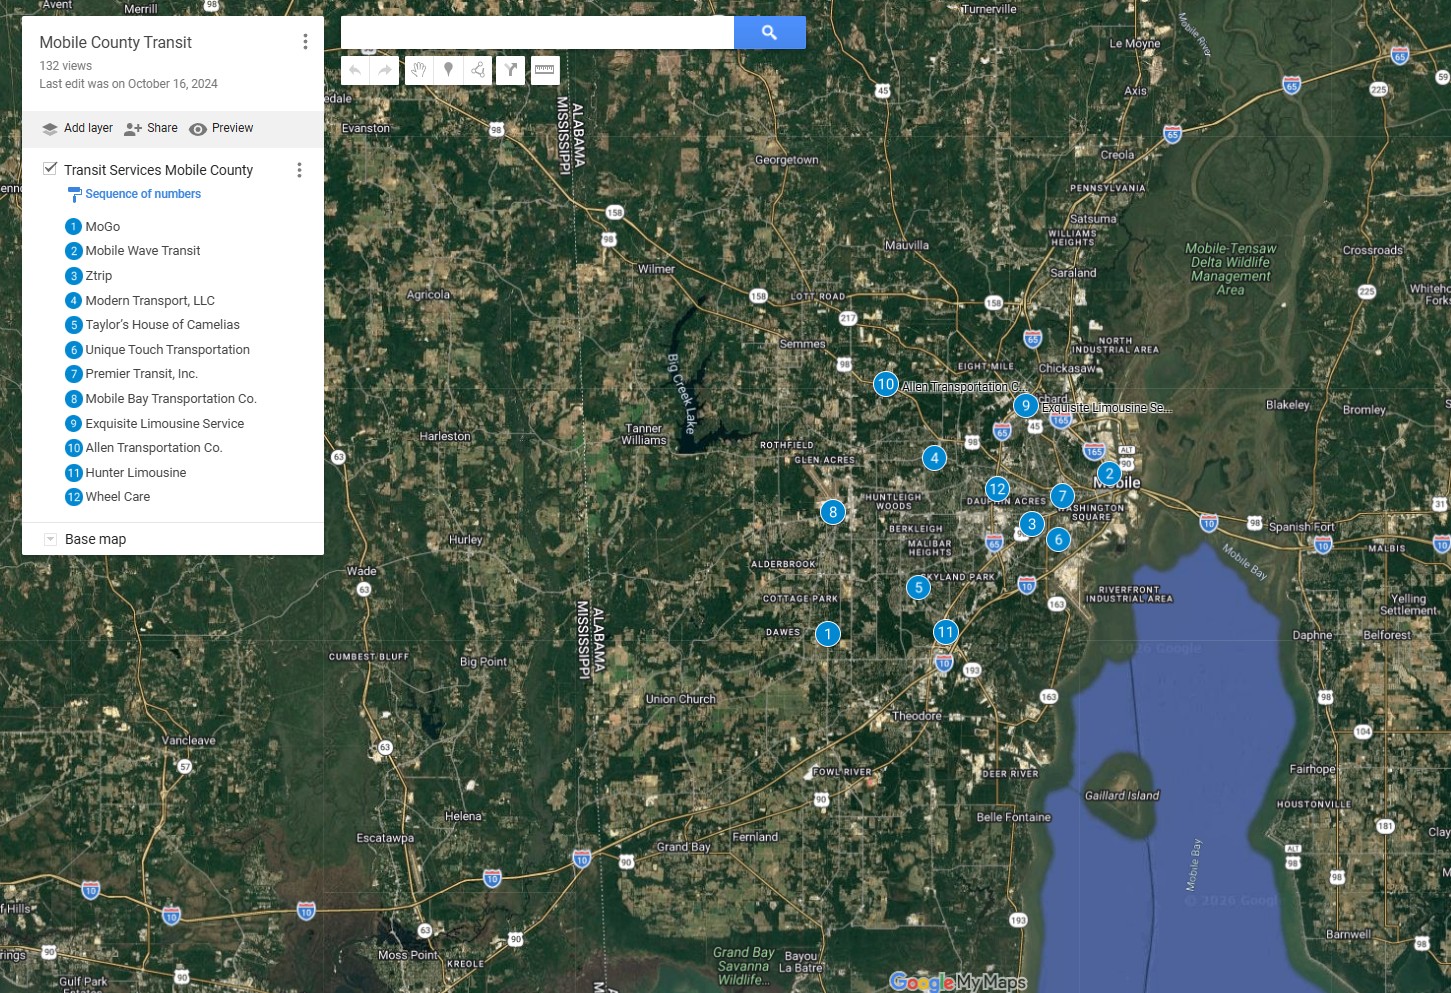1451x993 pixels.
Task: Select Mobile Bay Transportation Co. item
Action: coord(171,399)
